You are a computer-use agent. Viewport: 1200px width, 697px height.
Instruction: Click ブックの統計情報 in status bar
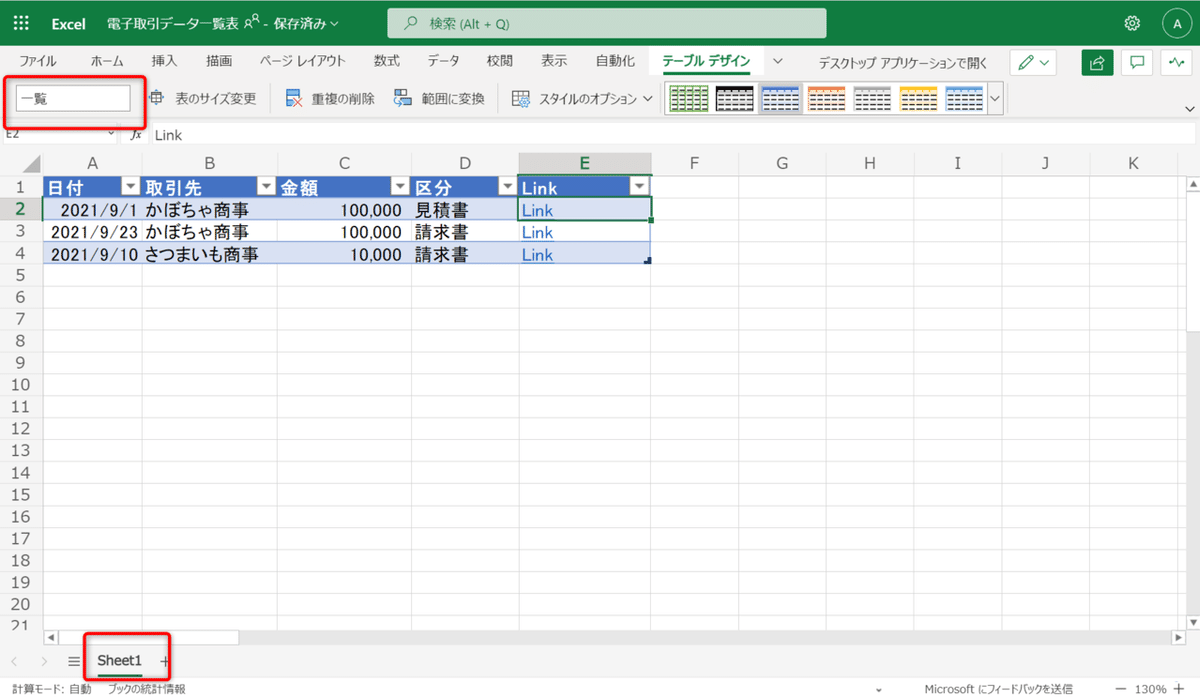click(146, 689)
